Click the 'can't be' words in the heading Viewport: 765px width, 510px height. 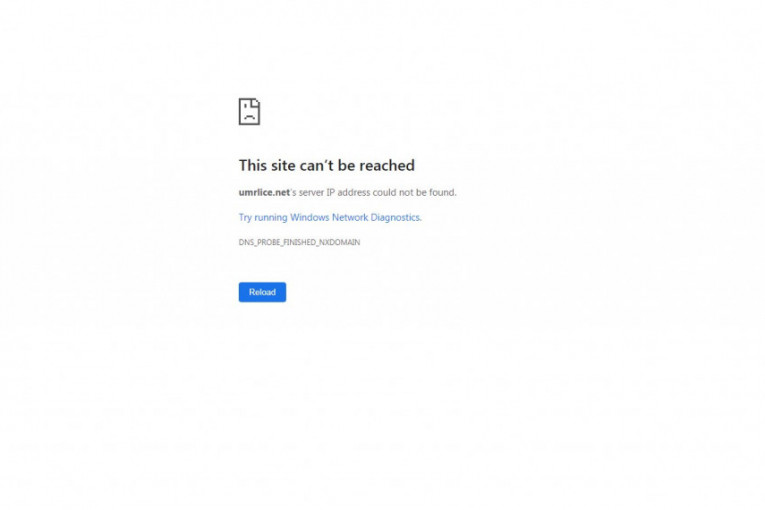tap(327, 165)
